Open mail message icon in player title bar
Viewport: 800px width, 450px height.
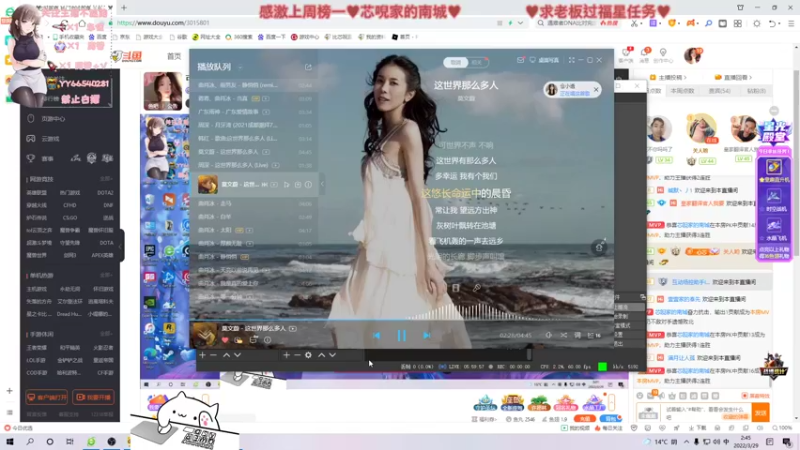[520, 60]
